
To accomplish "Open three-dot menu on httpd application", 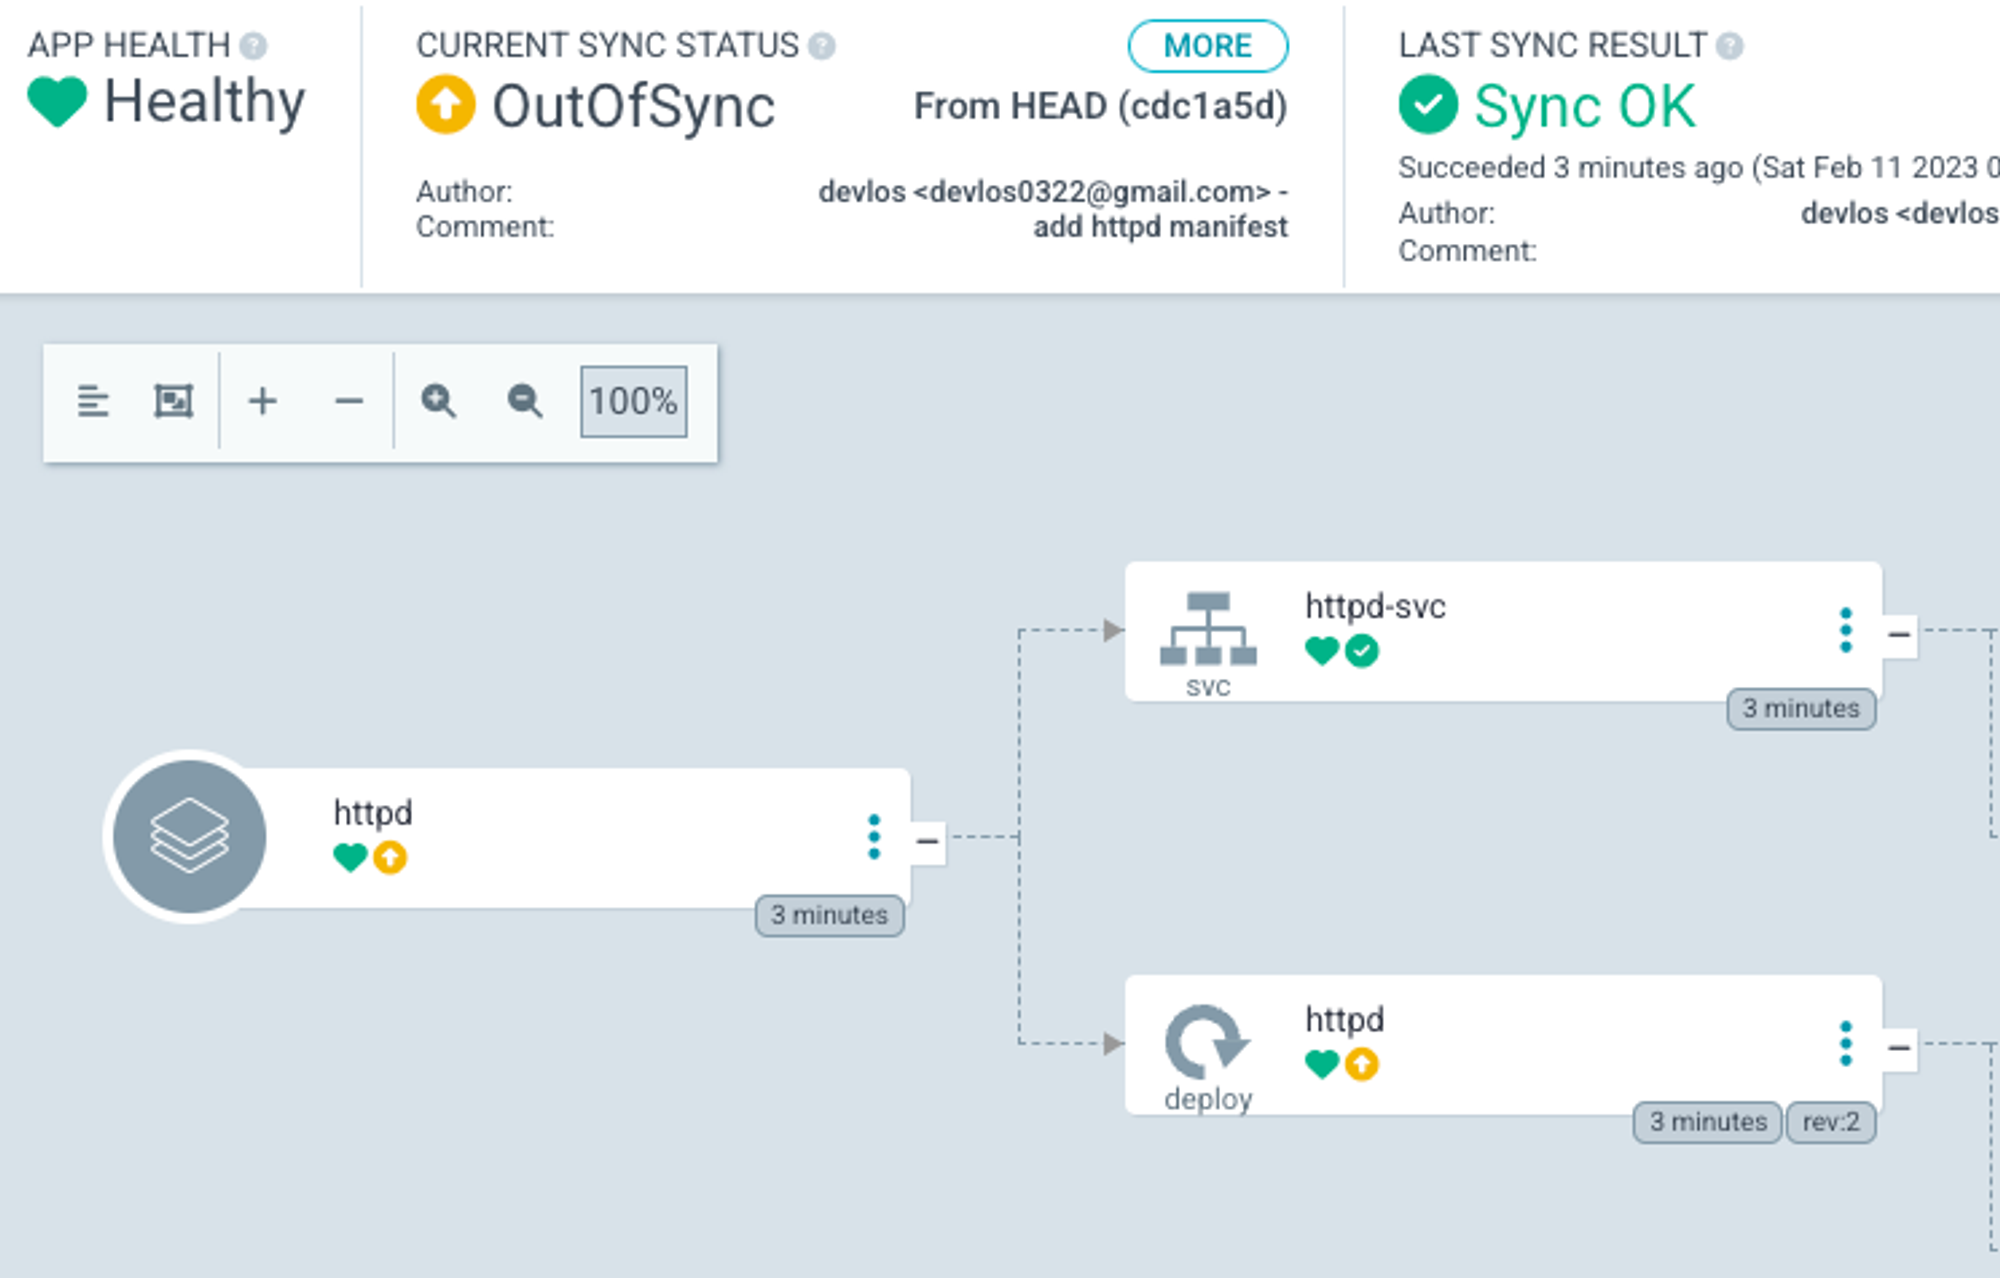I will (874, 837).
